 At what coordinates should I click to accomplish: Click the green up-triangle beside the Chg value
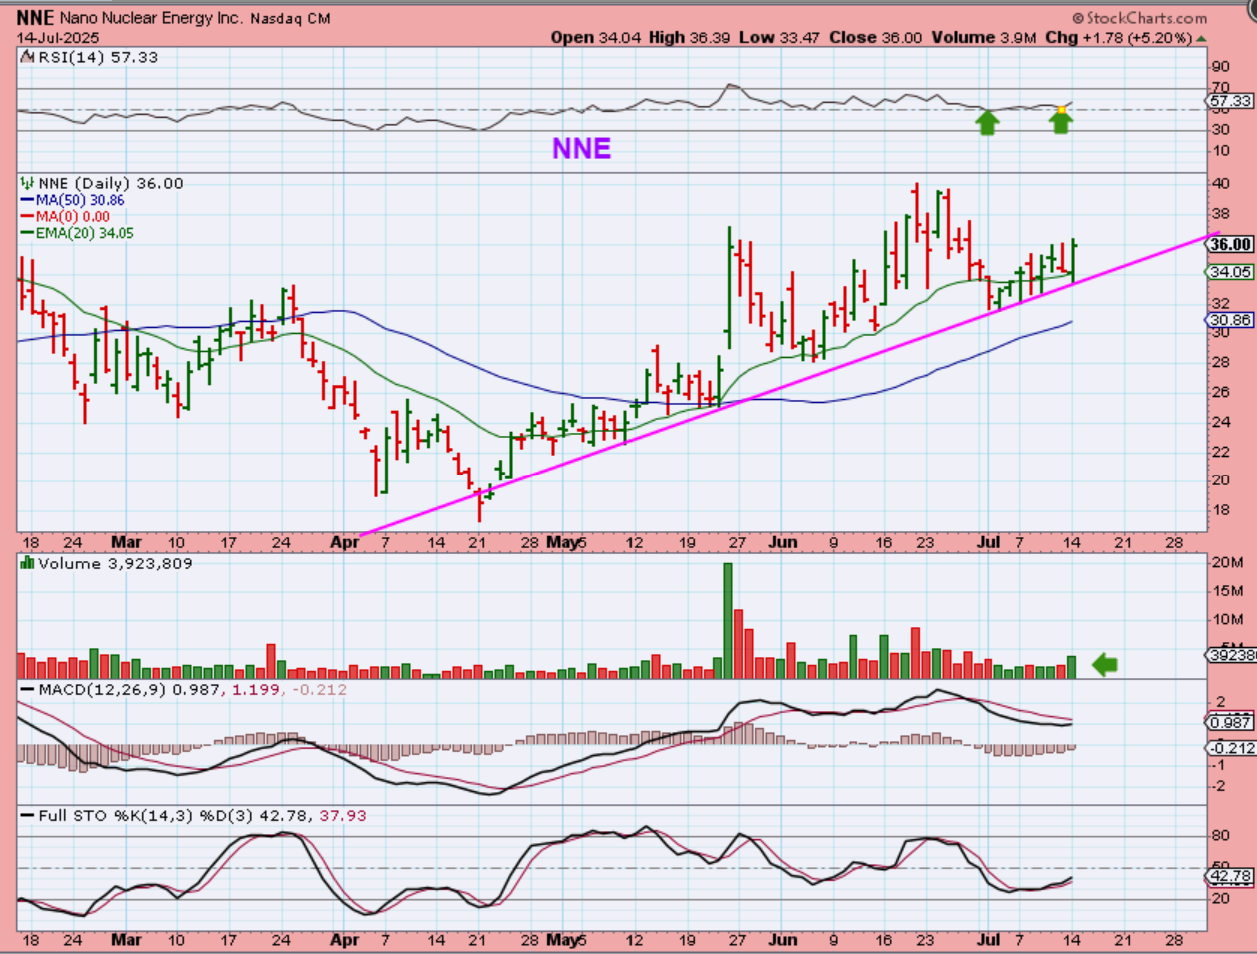[1201, 38]
